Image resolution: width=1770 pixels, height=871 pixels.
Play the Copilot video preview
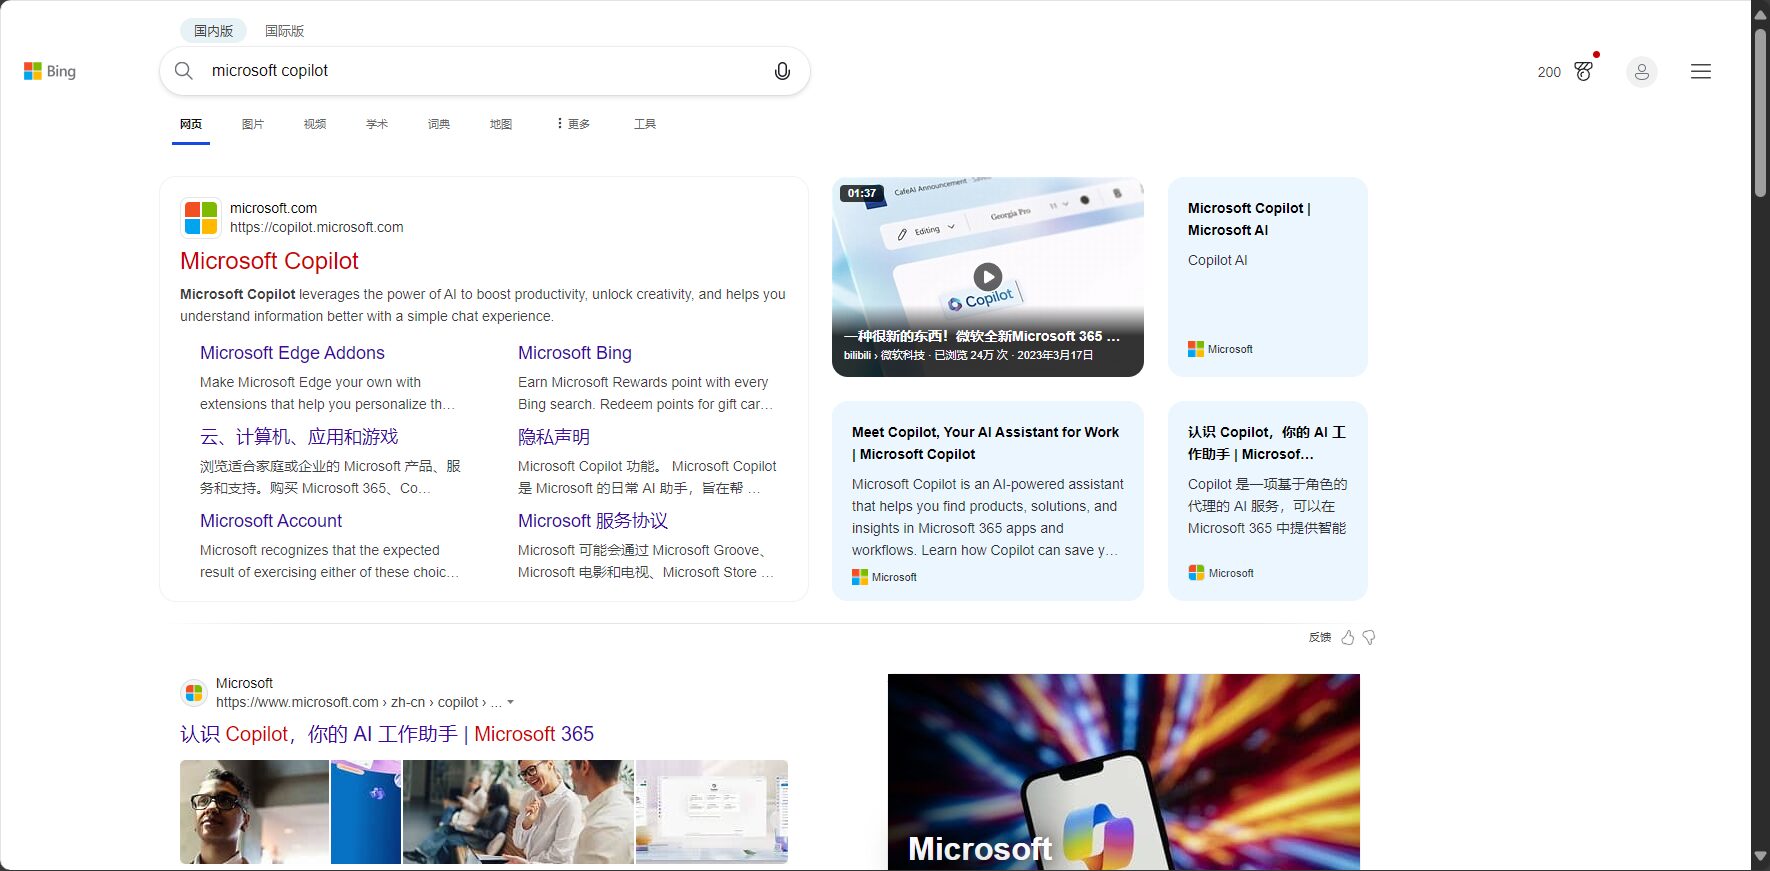click(987, 277)
